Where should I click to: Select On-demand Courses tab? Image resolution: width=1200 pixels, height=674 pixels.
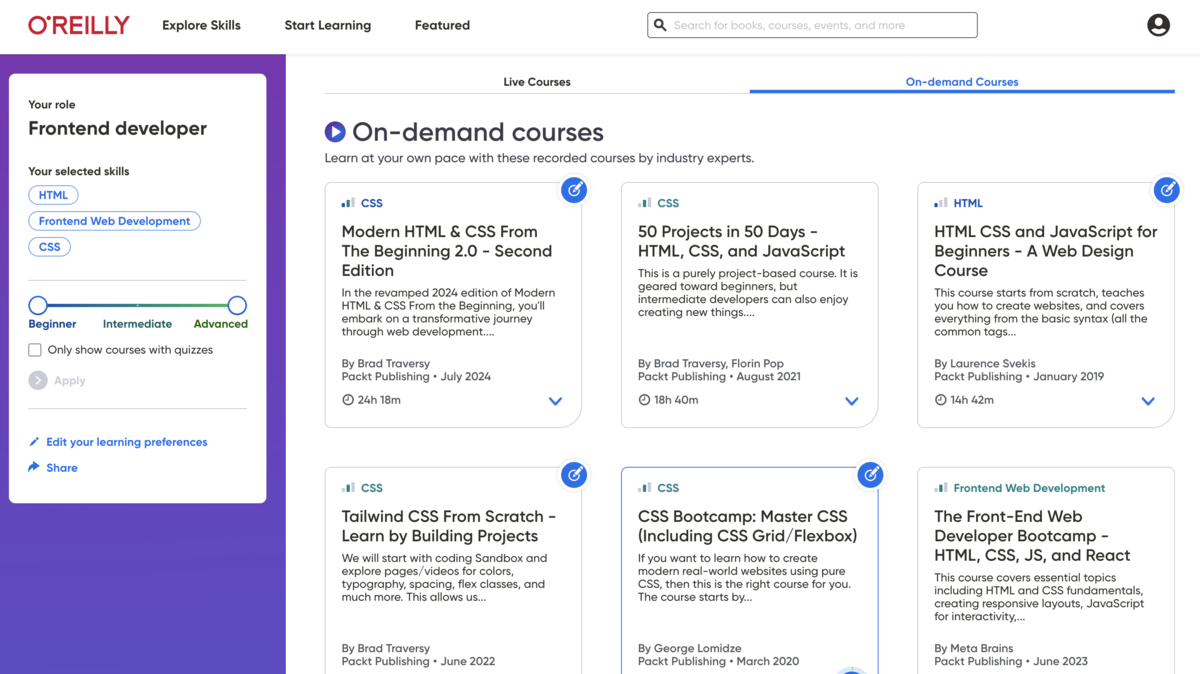(x=962, y=82)
